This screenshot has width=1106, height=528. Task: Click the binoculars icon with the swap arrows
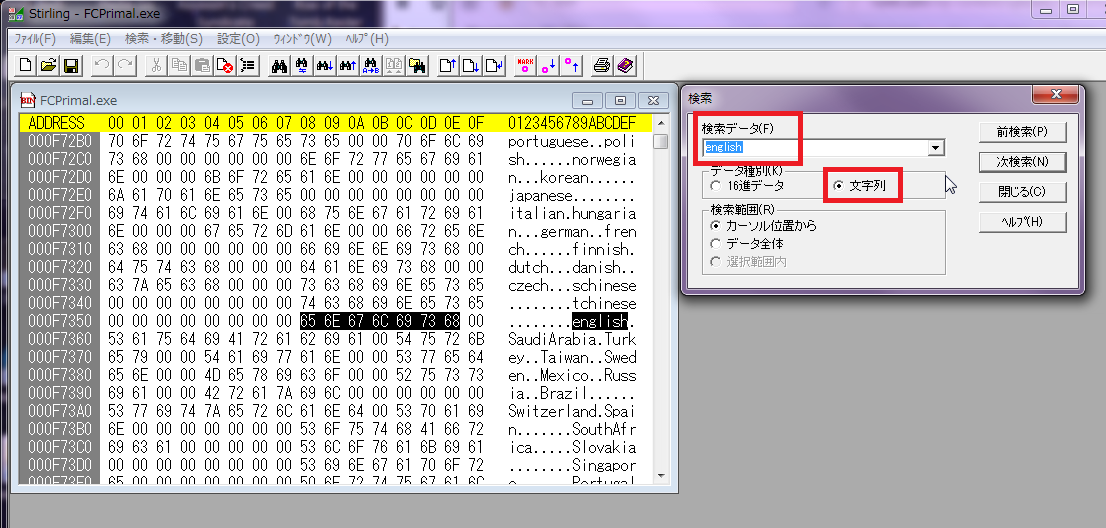click(x=302, y=66)
